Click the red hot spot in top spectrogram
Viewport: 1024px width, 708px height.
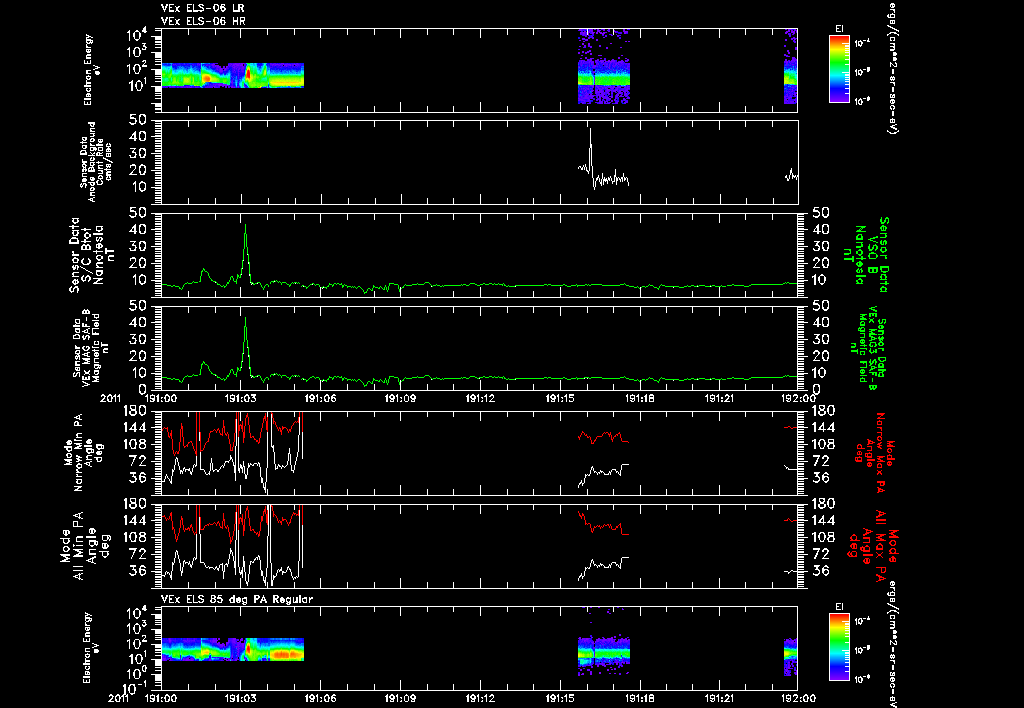click(248, 75)
